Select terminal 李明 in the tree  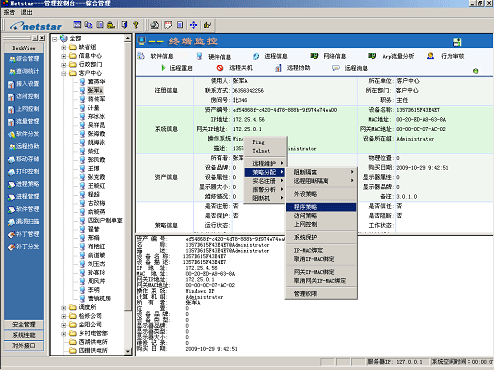93,290
